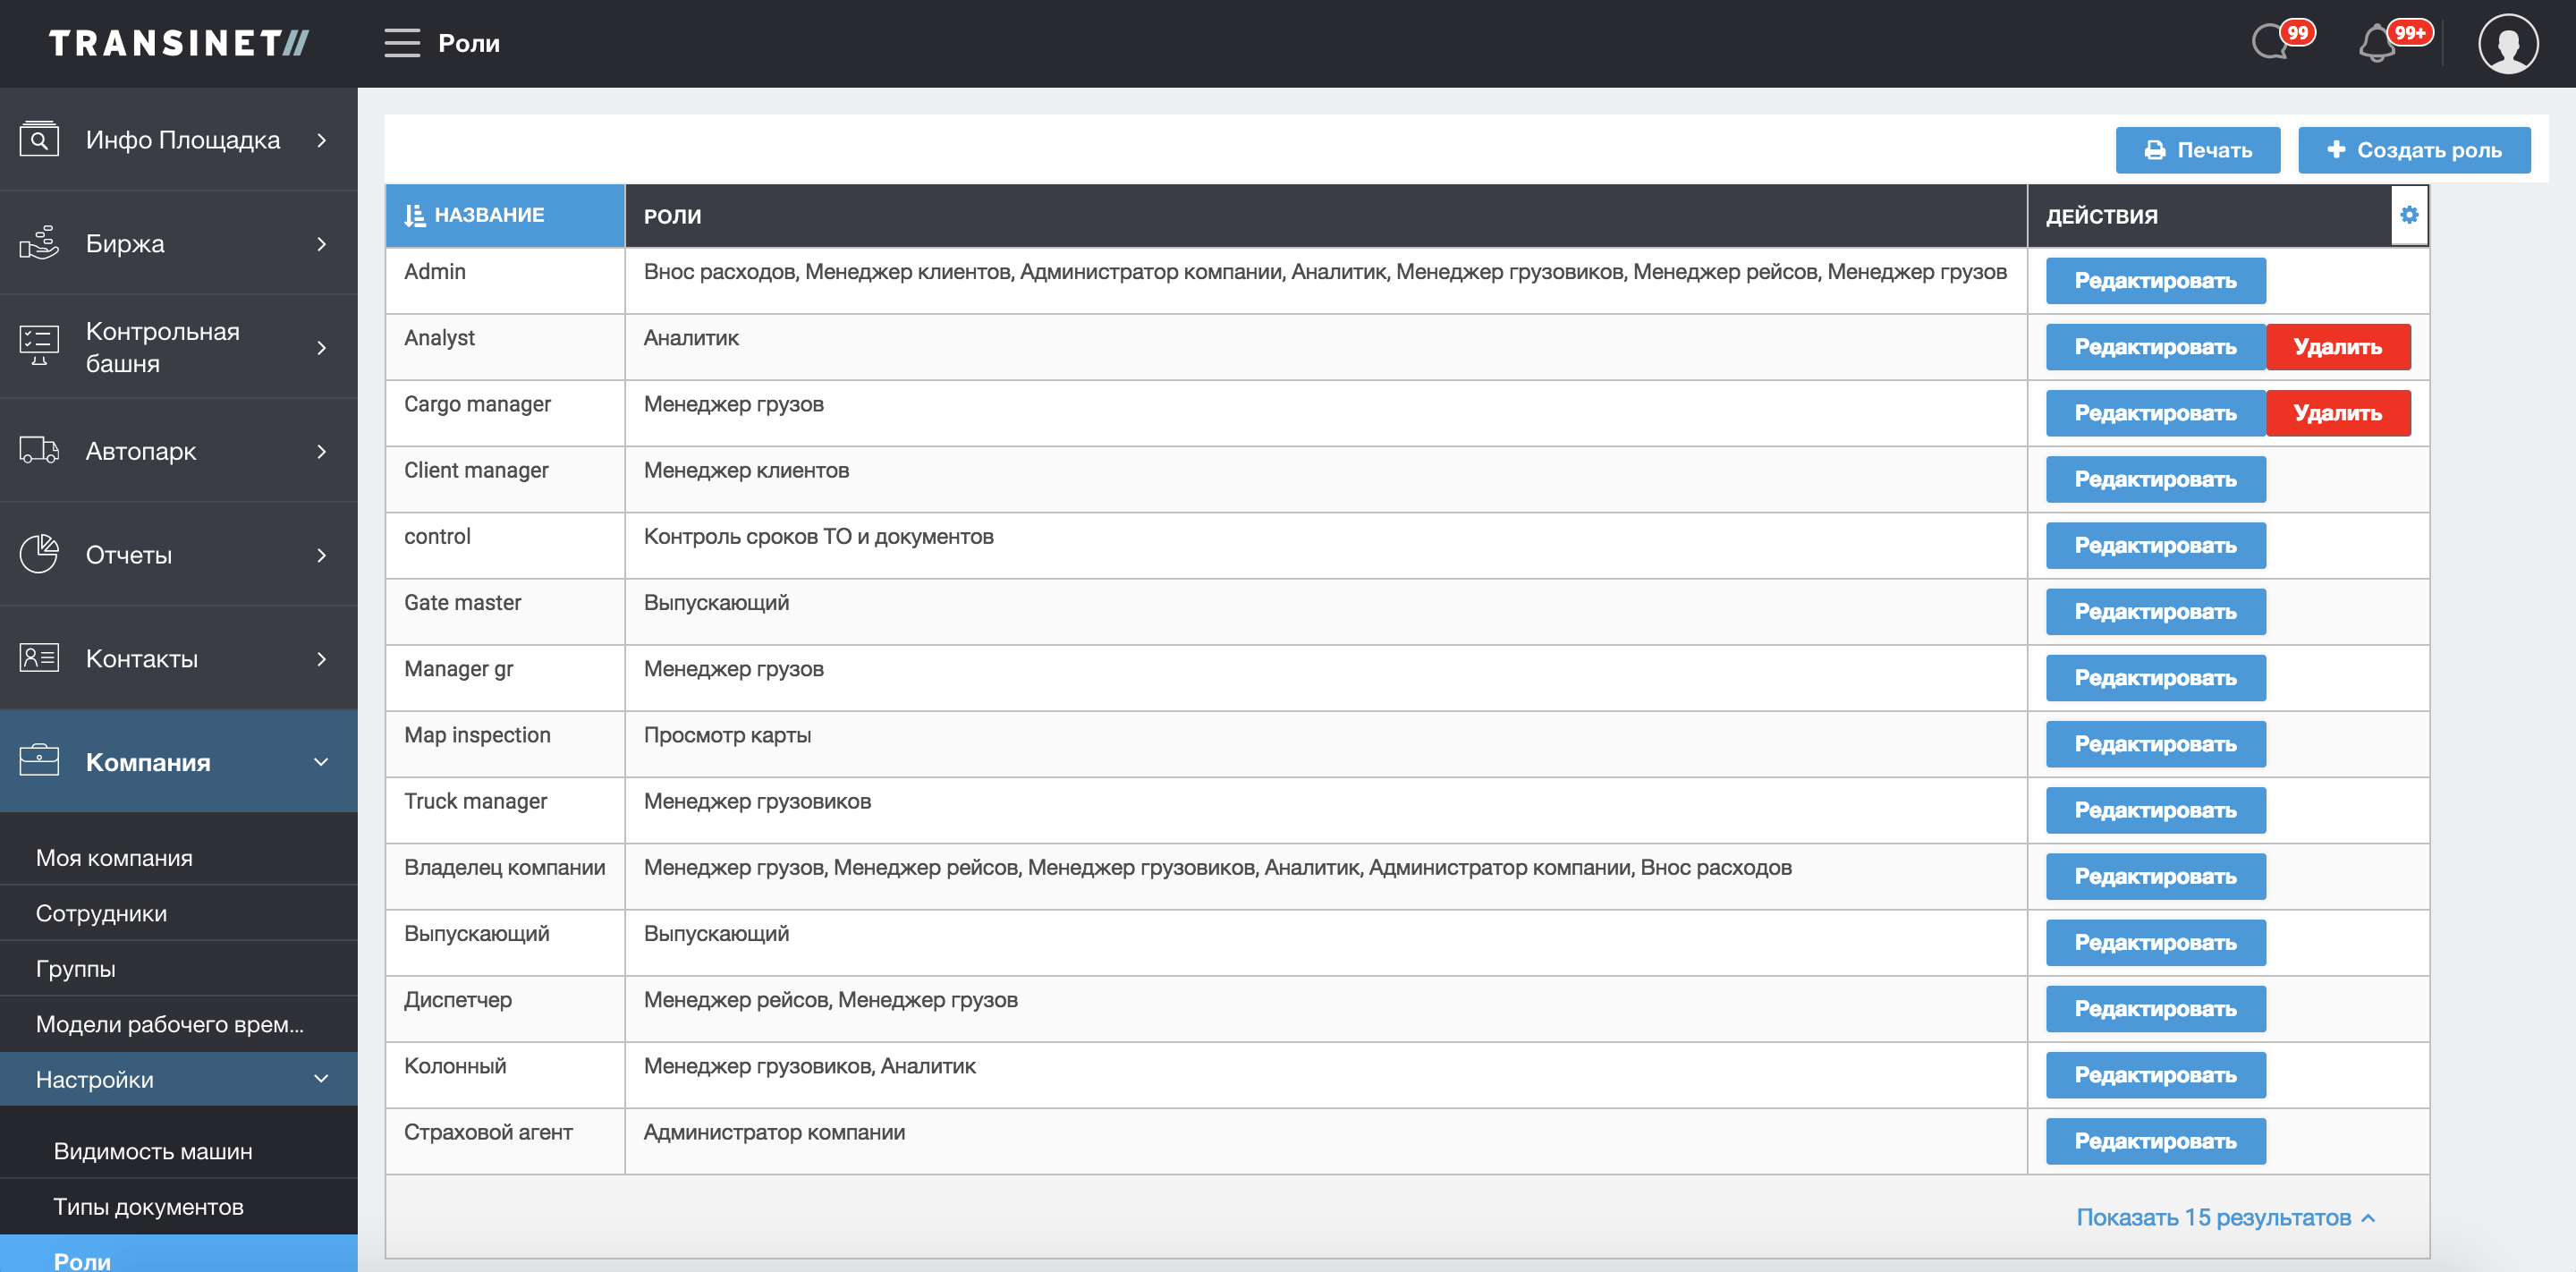Expand the Биржа menu chevron
The width and height of the screenshot is (2576, 1272).
[x=321, y=244]
